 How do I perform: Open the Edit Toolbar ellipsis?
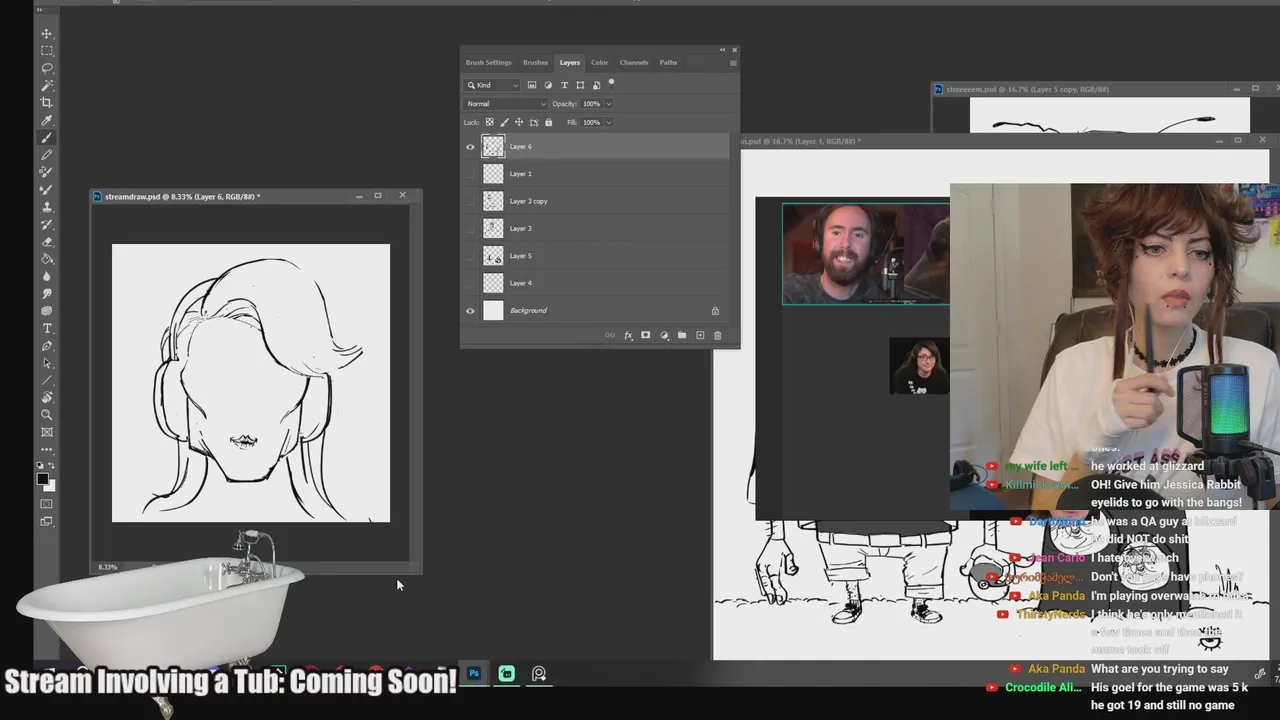(47, 449)
